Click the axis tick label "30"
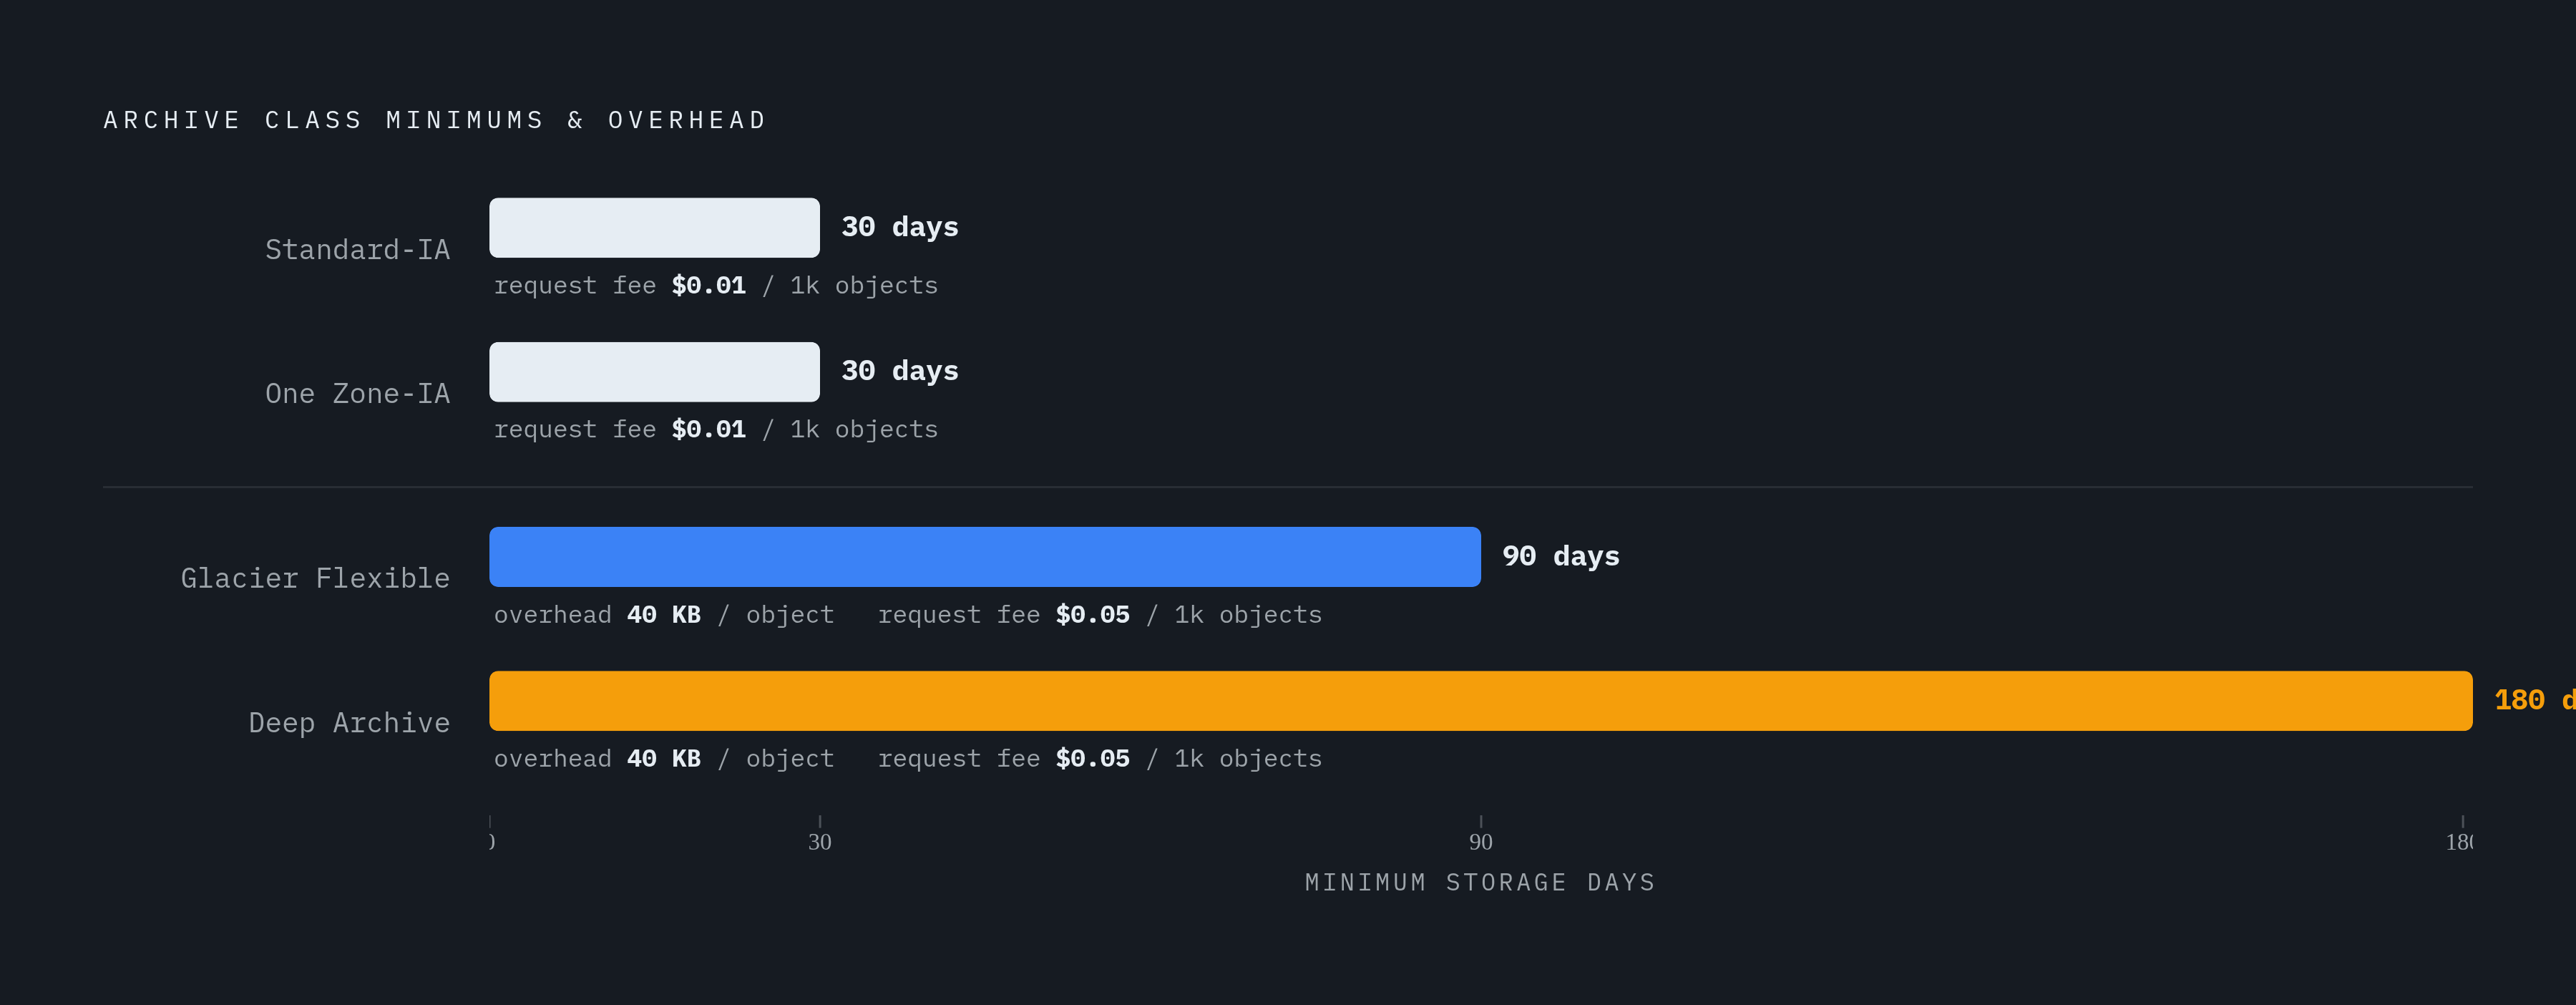The height and width of the screenshot is (1005, 2576). point(820,842)
